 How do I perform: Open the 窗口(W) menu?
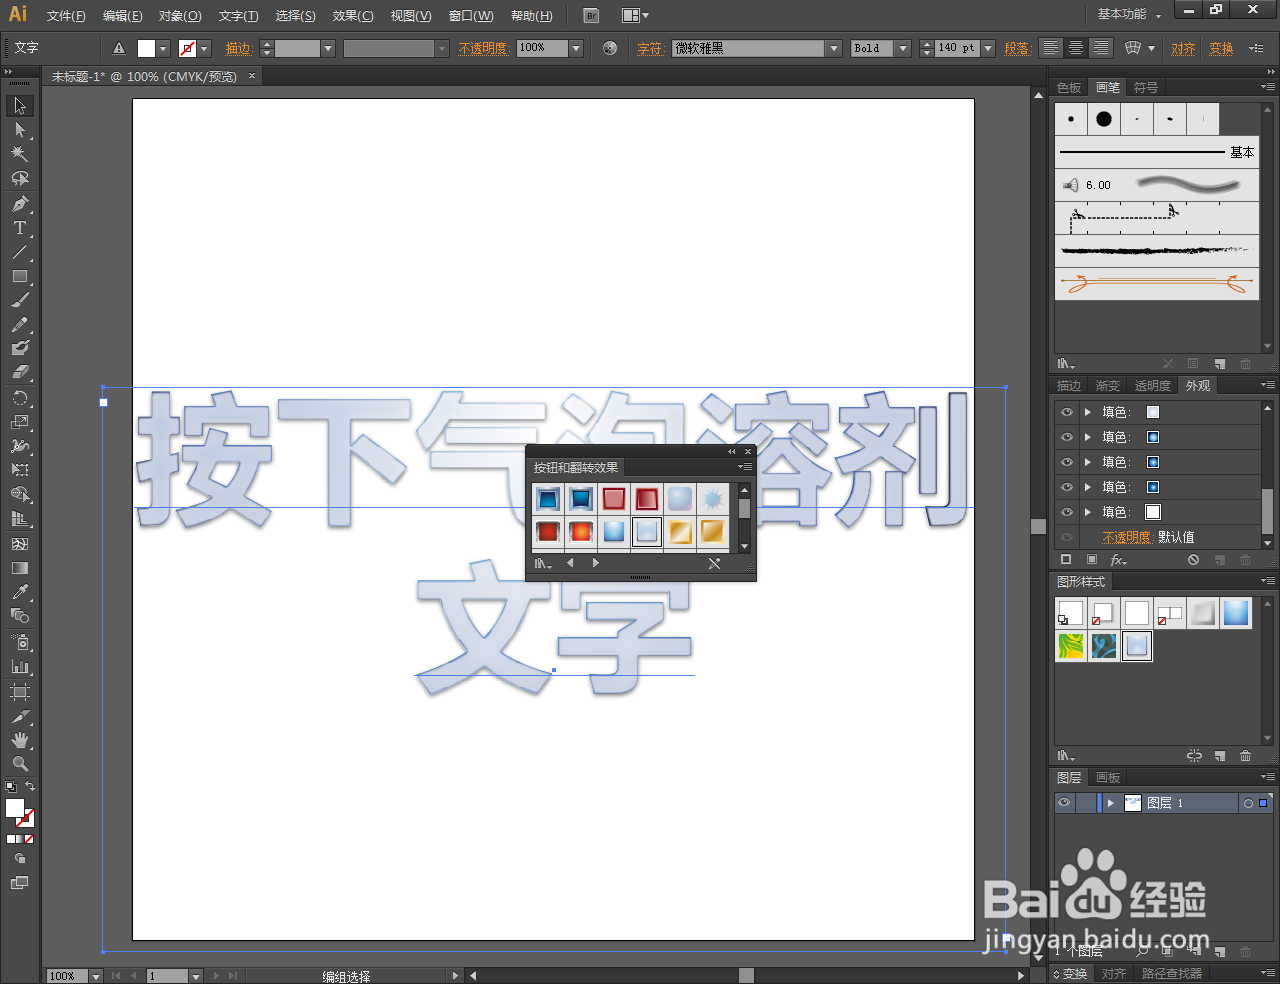tap(471, 16)
